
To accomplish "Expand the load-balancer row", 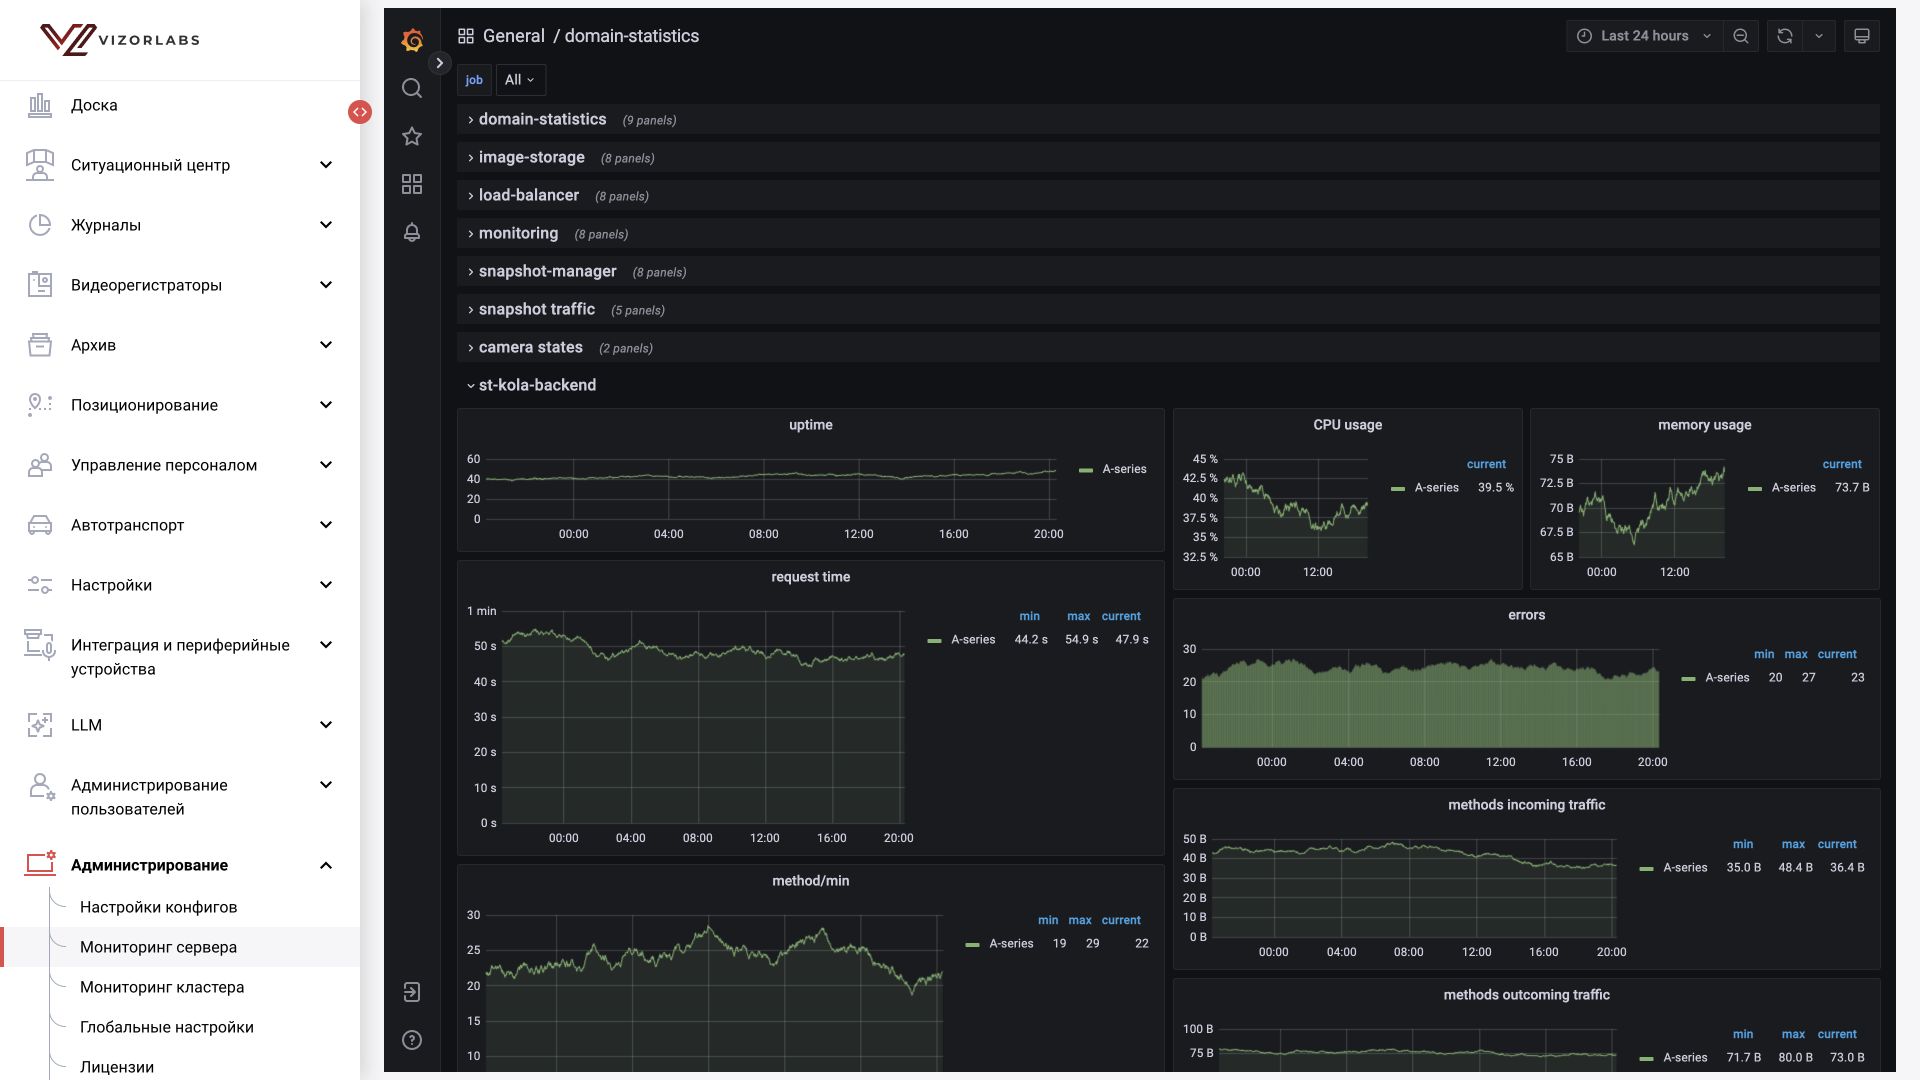I will pos(1168,195).
